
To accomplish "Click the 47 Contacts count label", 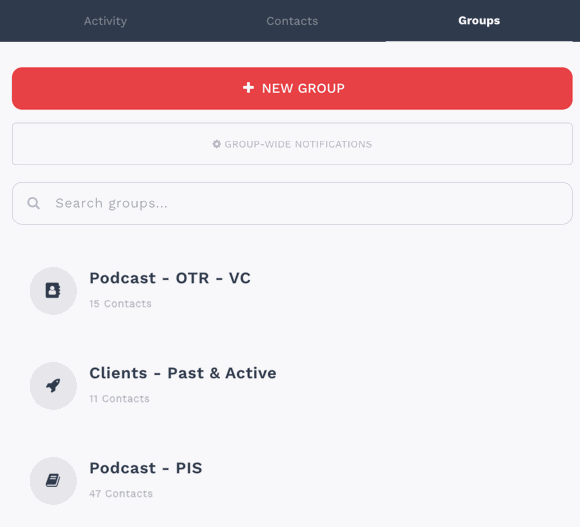I will 121,494.
